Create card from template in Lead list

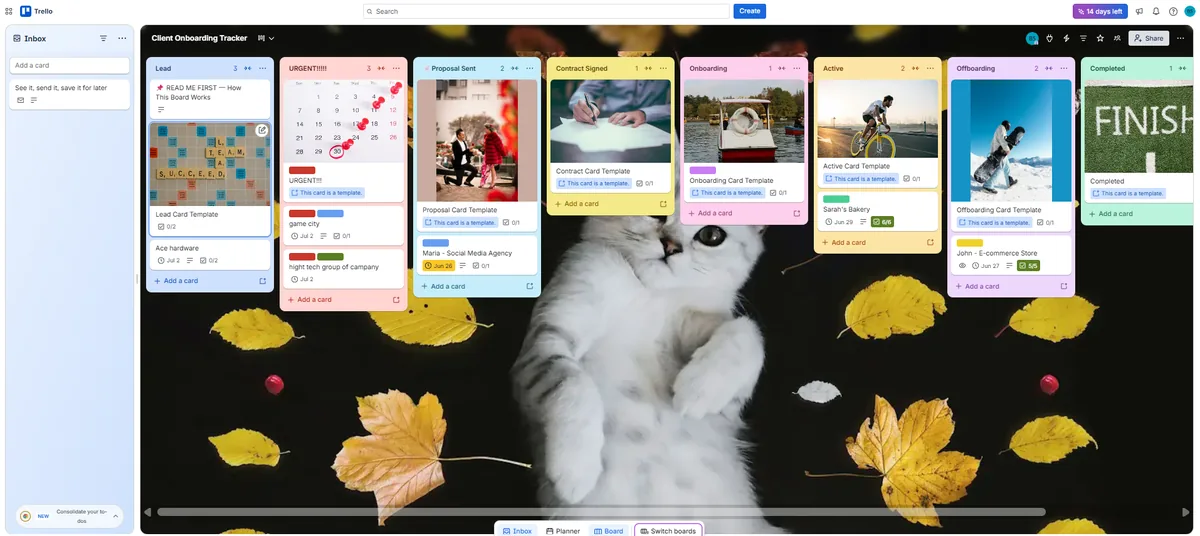coord(263,281)
